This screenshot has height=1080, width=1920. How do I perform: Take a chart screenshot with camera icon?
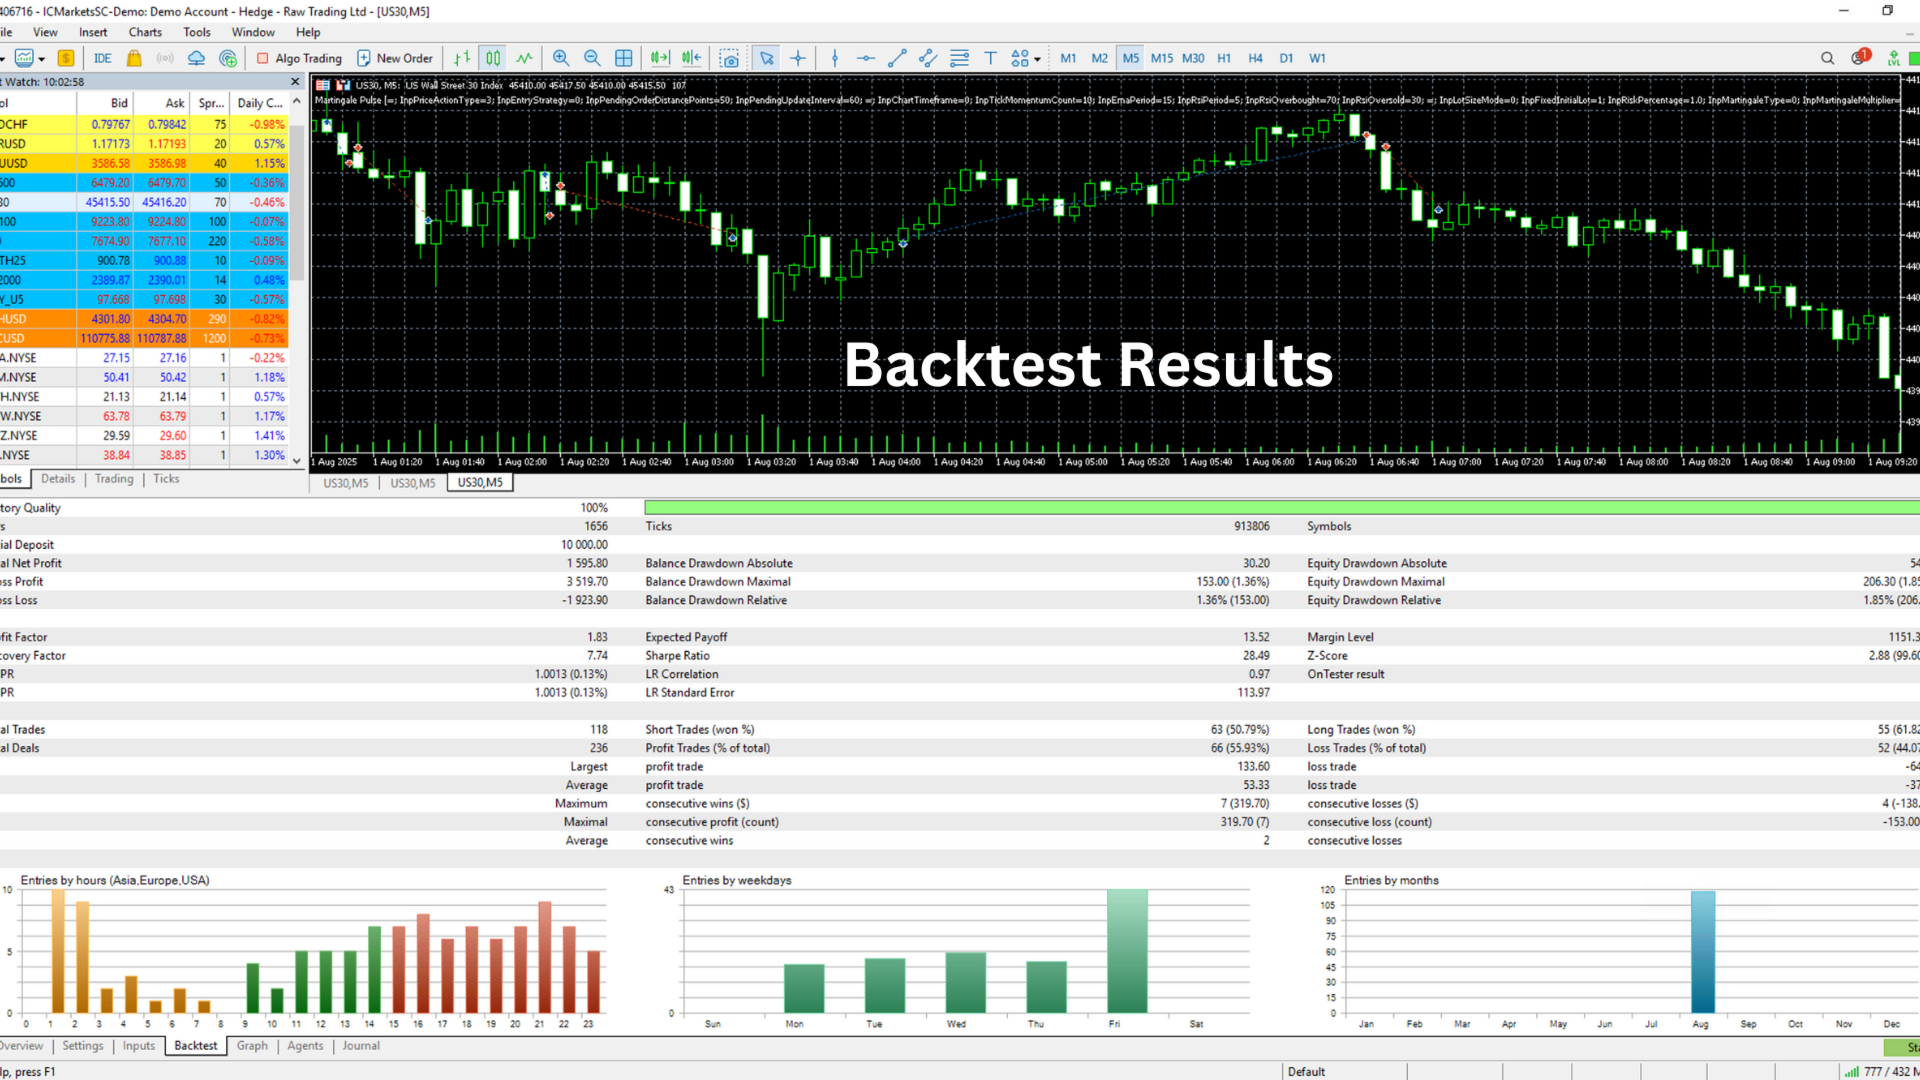pyautogui.click(x=730, y=58)
